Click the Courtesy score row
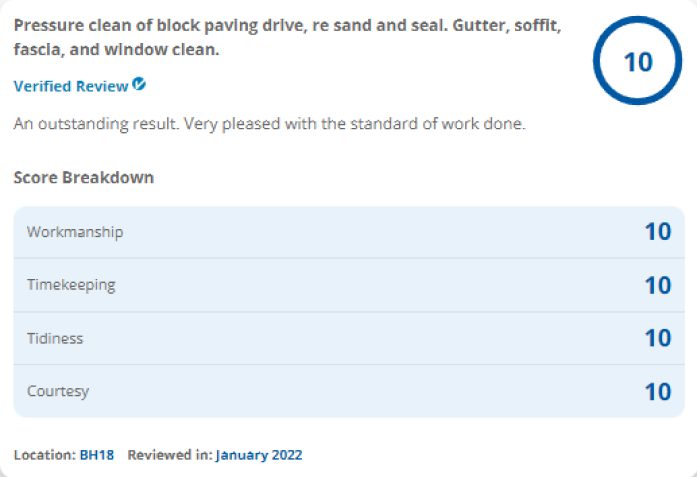Screen dimensions: 697x477 349,391
